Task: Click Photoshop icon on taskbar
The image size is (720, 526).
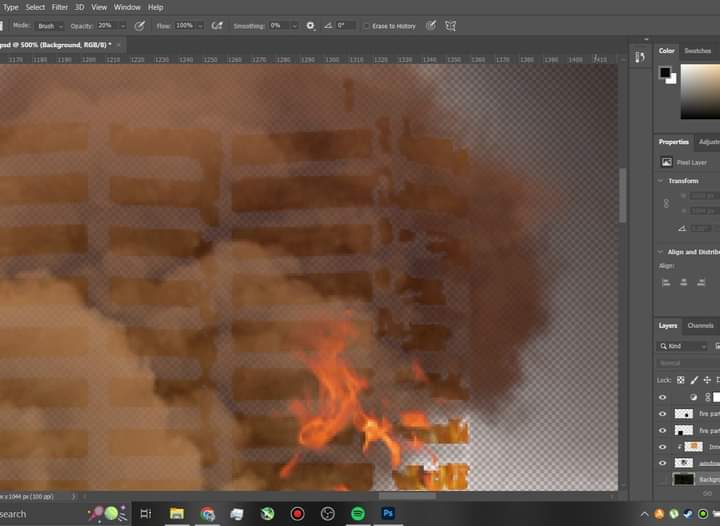Action: [388, 513]
